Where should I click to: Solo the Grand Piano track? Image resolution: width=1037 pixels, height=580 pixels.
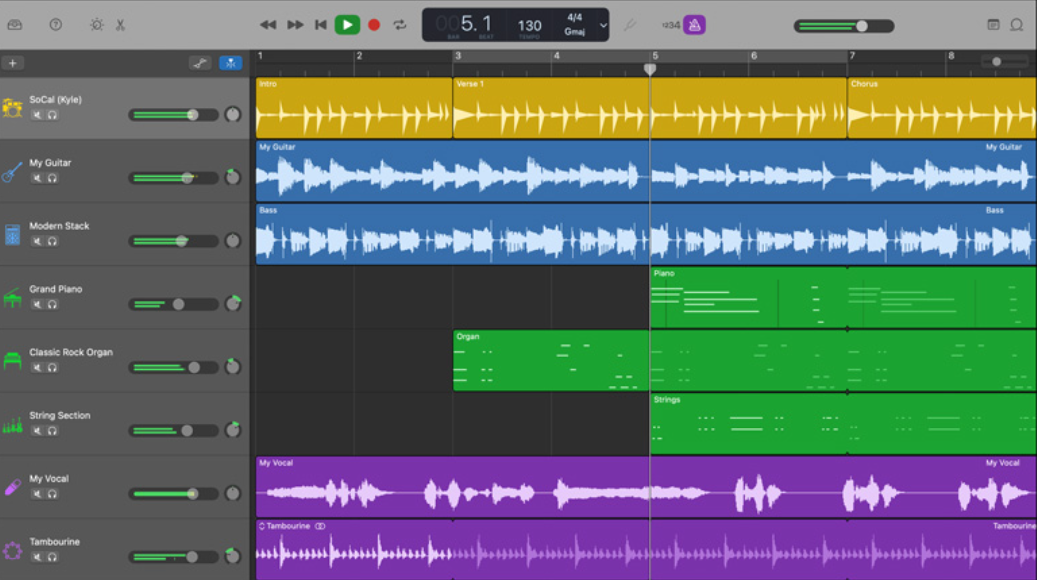point(52,304)
